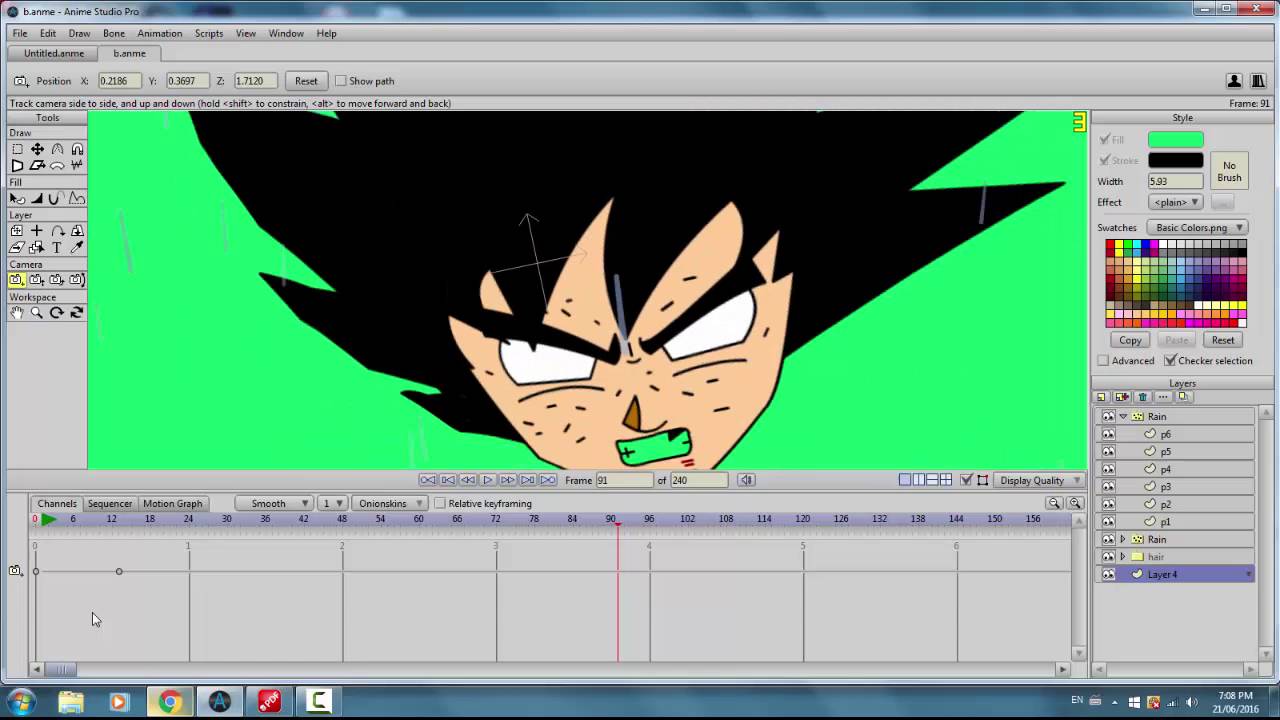Select the Track Camera tool
This screenshot has height=720, width=1280.
[x=17, y=280]
